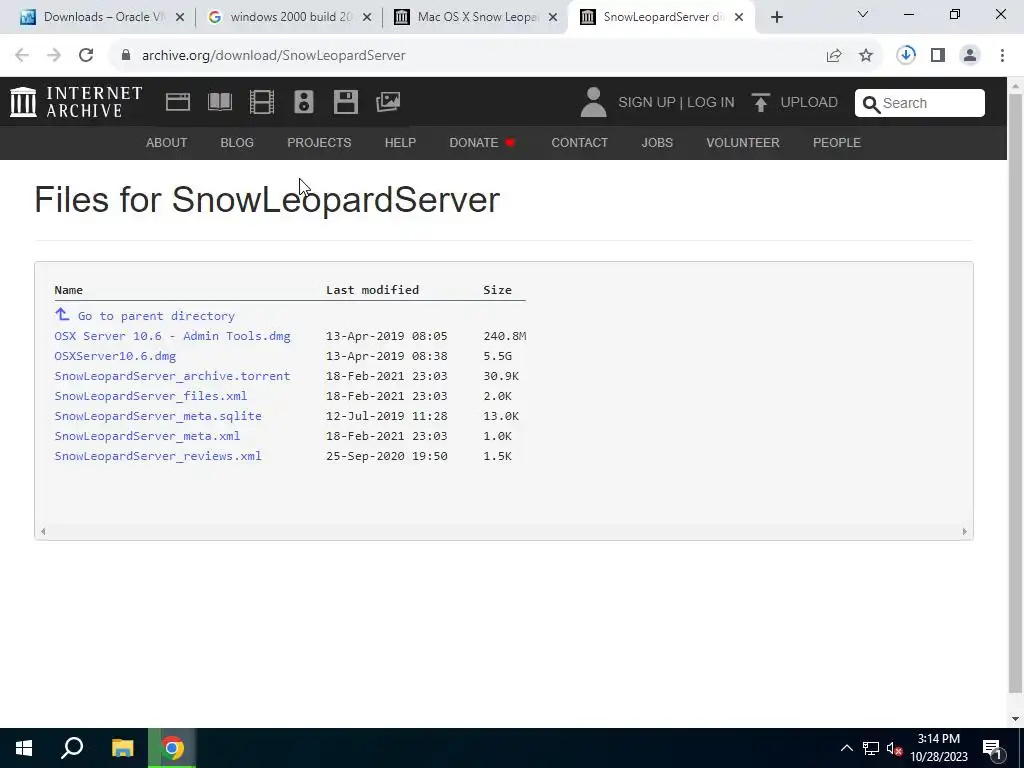Click Go to parent directory link
1024x768 pixels.
click(156, 316)
